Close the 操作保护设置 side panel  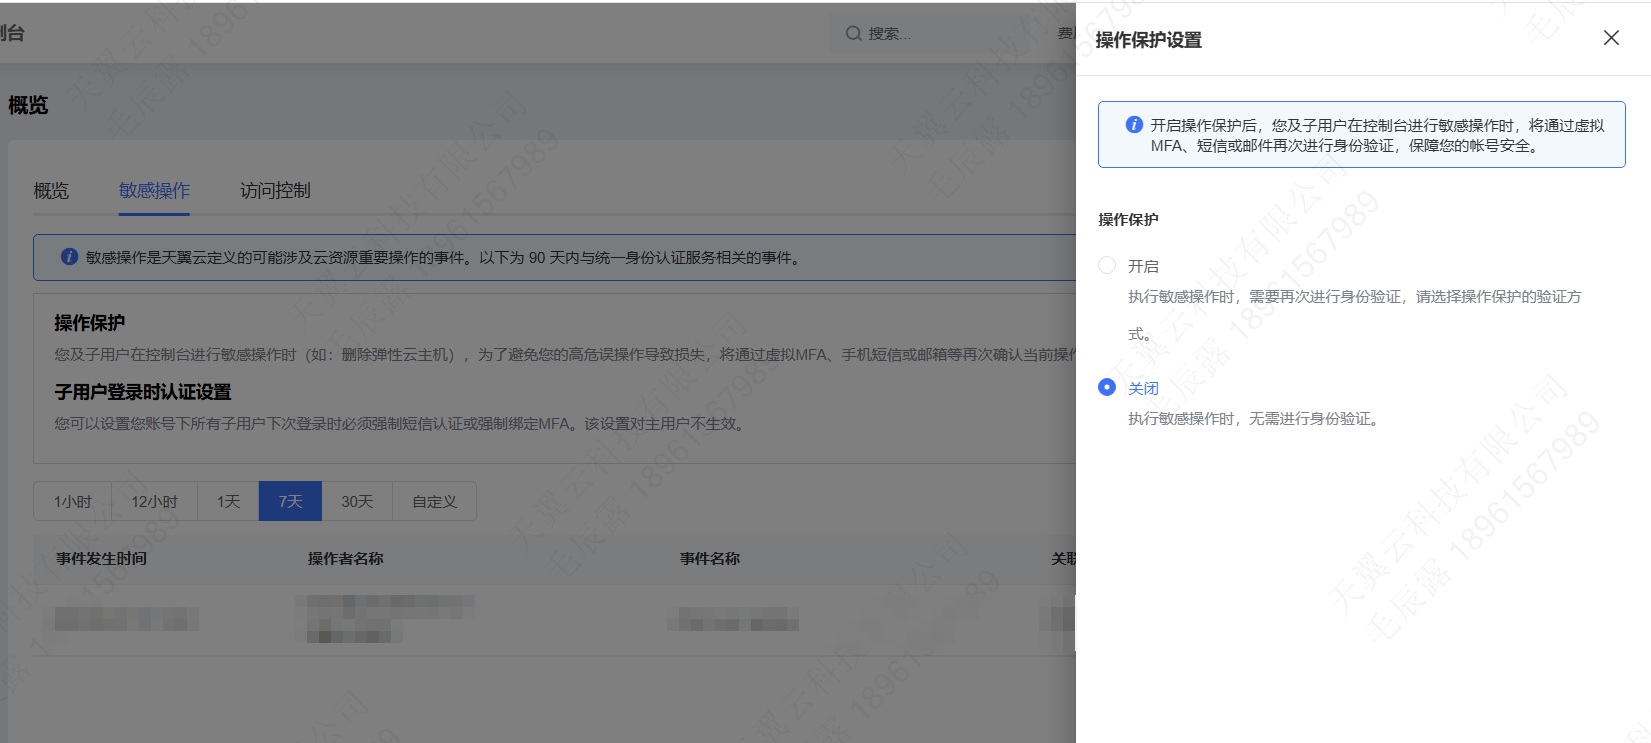click(1611, 38)
